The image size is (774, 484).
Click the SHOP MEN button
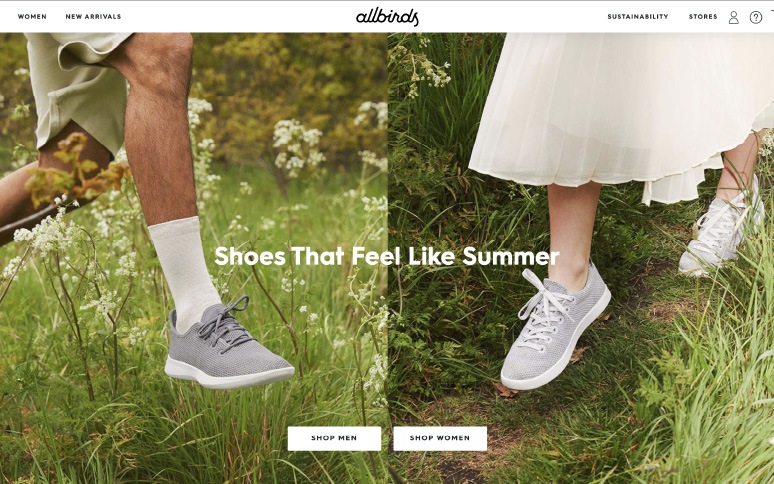pos(334,438)
